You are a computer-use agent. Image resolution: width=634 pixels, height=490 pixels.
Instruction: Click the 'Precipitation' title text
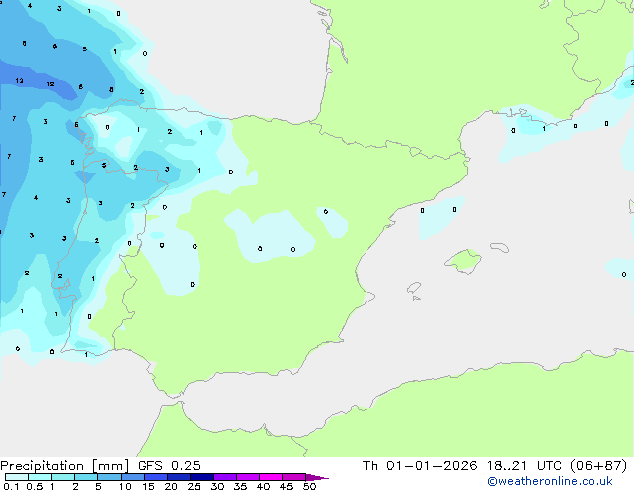[42, 466]
